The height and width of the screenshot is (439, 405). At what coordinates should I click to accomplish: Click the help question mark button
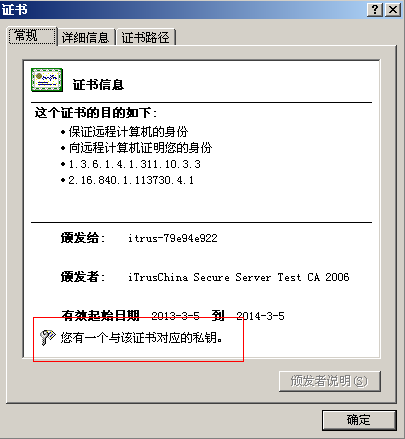pos(375,10)
